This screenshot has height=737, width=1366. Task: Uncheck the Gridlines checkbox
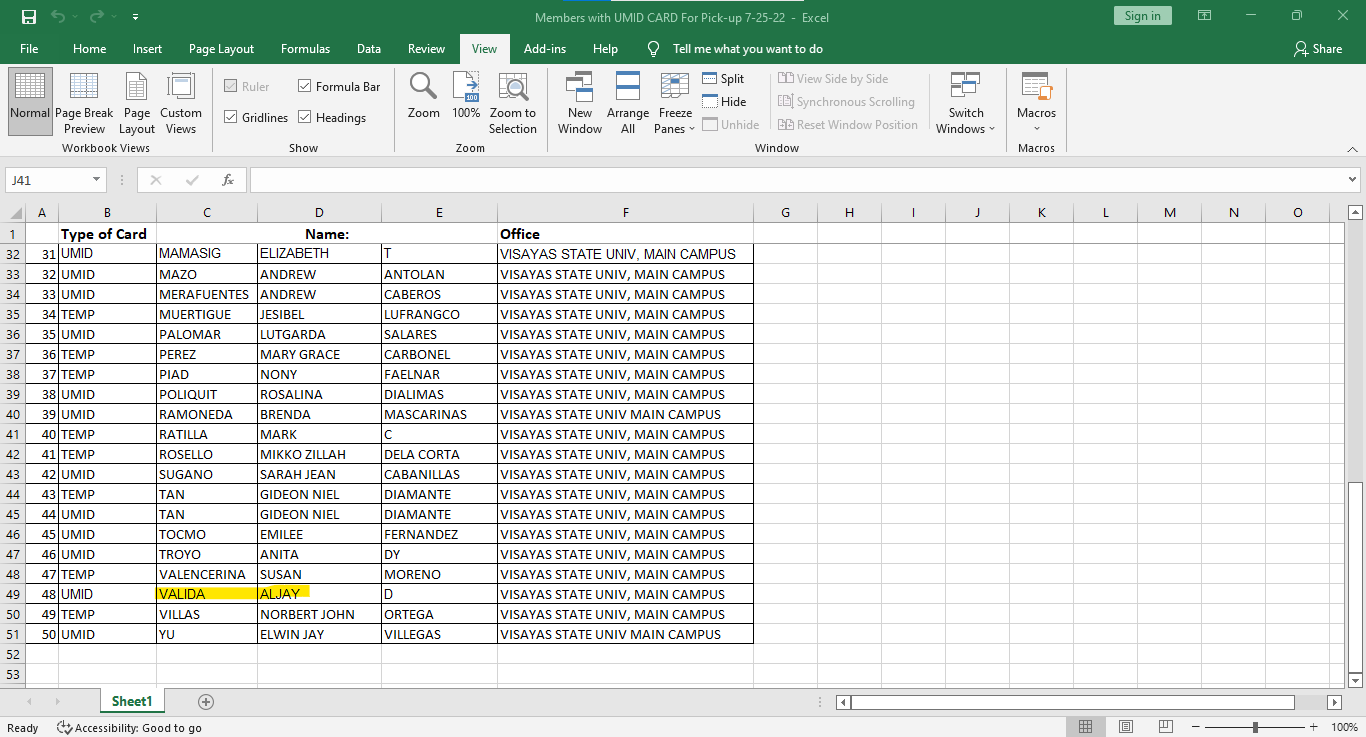(231, 118)
